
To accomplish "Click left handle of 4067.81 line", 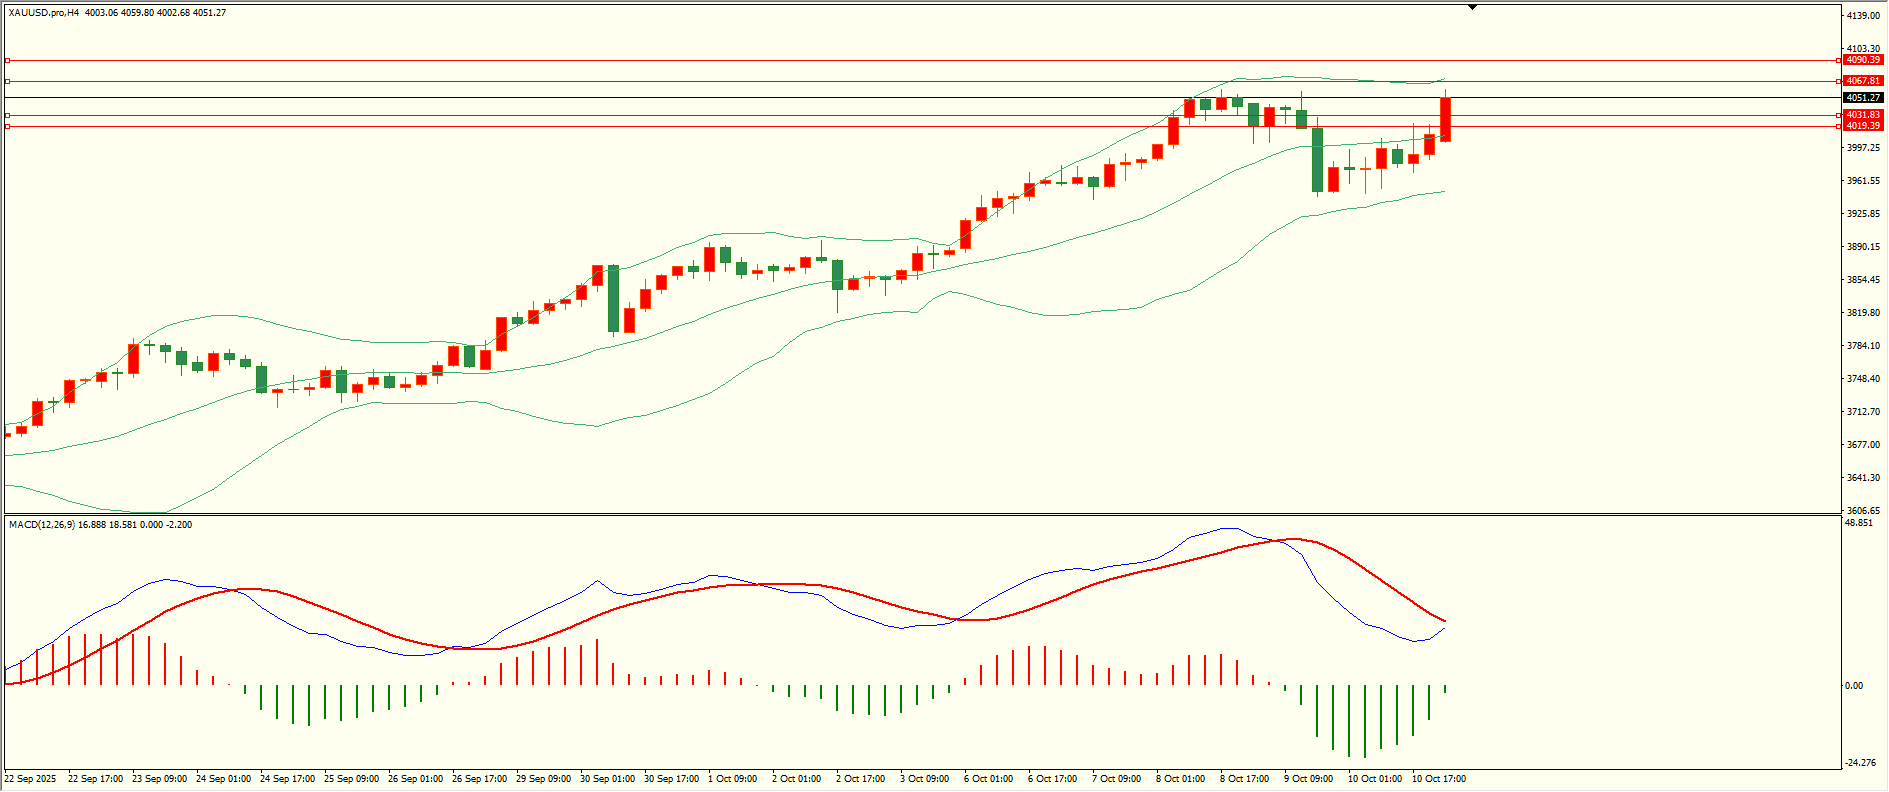I will [x=8, y=81].
